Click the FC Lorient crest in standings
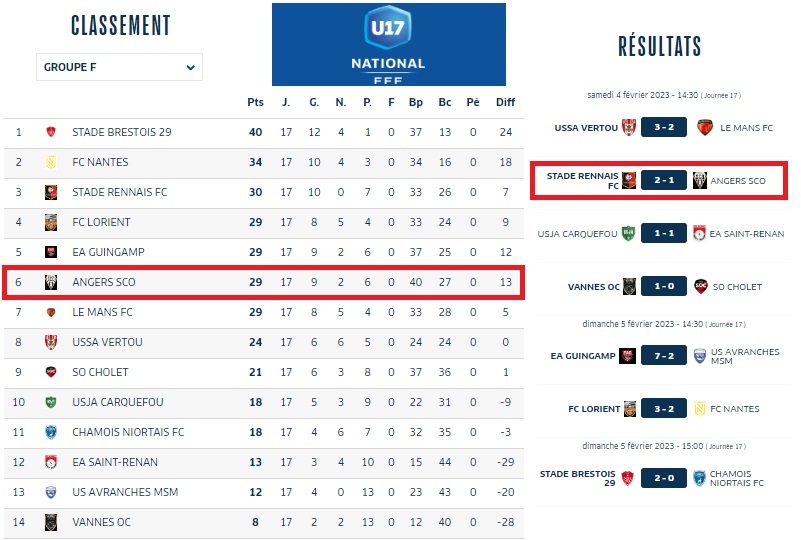 tap(51, 222)
